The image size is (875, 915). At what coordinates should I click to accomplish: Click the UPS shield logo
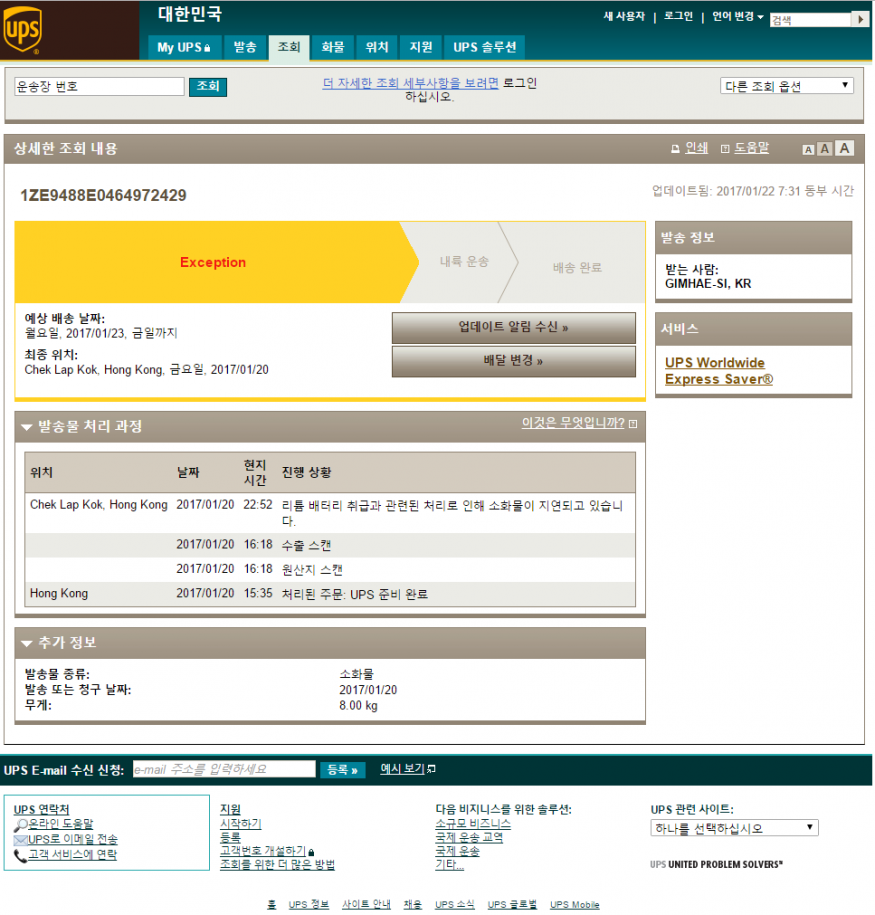tap(23, 29)
